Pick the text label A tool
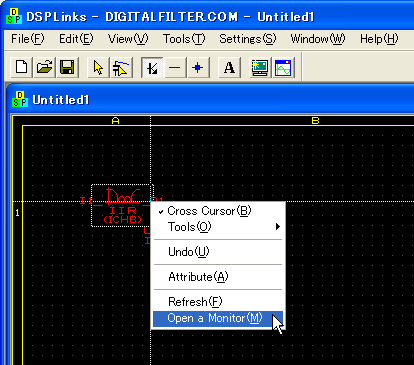 pos(229,67)
